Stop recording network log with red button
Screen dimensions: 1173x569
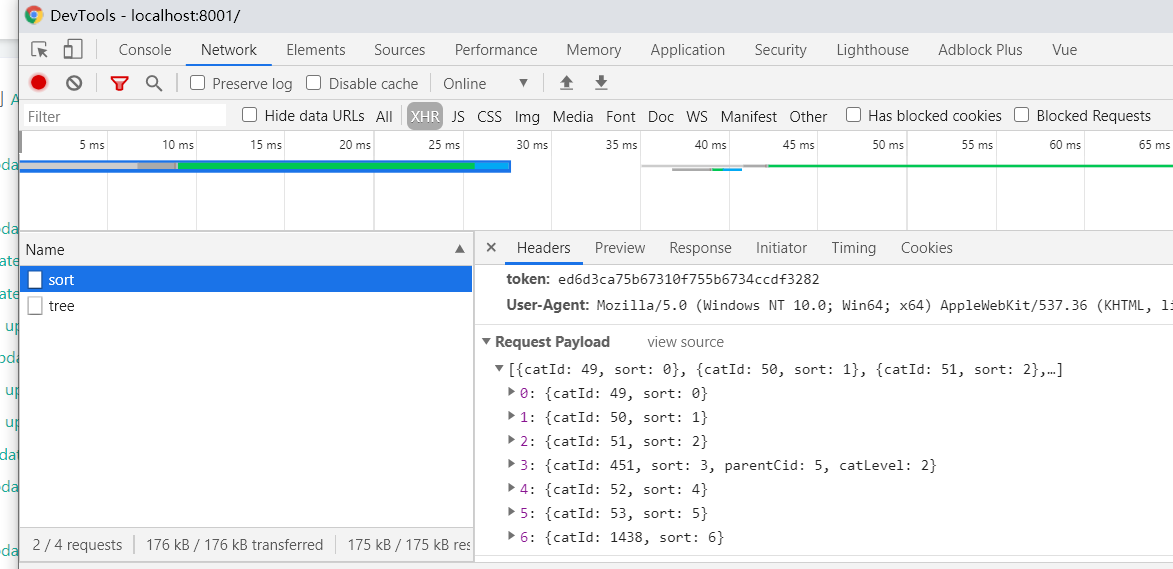39,83
